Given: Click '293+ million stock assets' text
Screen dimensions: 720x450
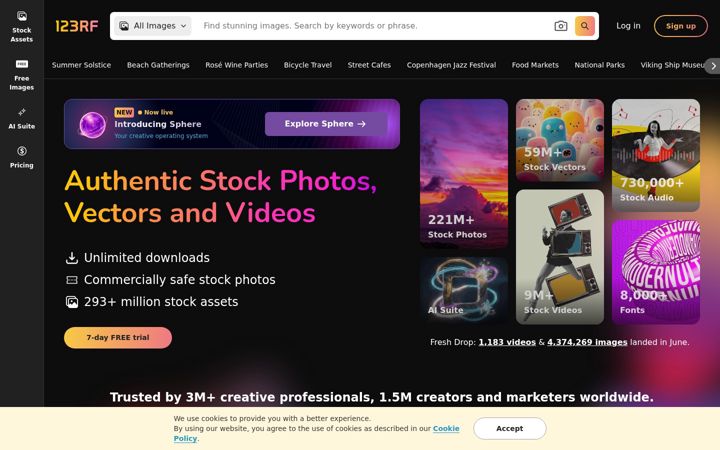Looking at the screenshot, I should click(161, 302).
